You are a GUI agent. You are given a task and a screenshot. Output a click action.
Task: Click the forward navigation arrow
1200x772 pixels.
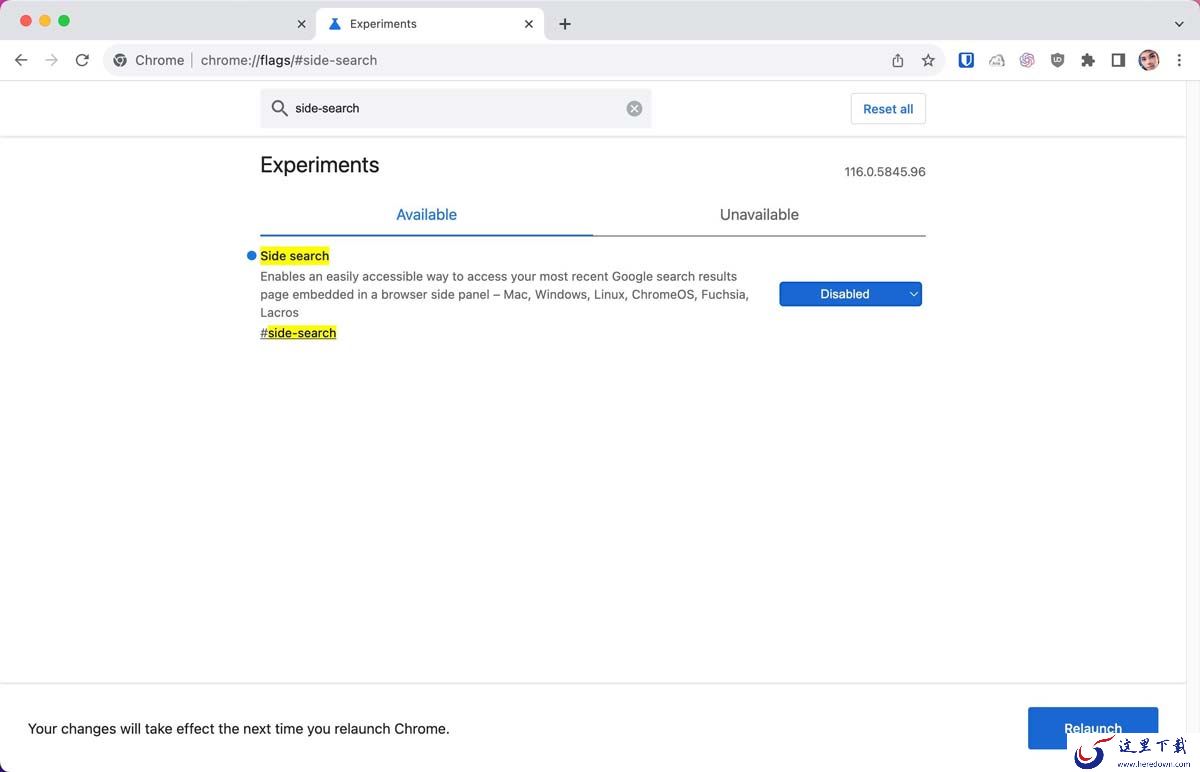click(52, 60)
